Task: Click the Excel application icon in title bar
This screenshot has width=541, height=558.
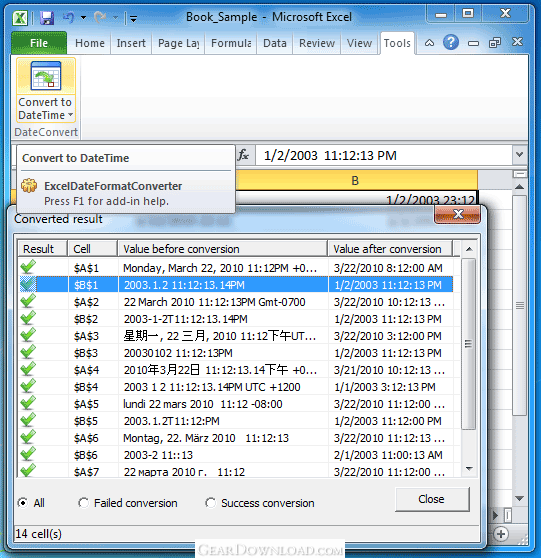Action: click(x=20, y=17)
